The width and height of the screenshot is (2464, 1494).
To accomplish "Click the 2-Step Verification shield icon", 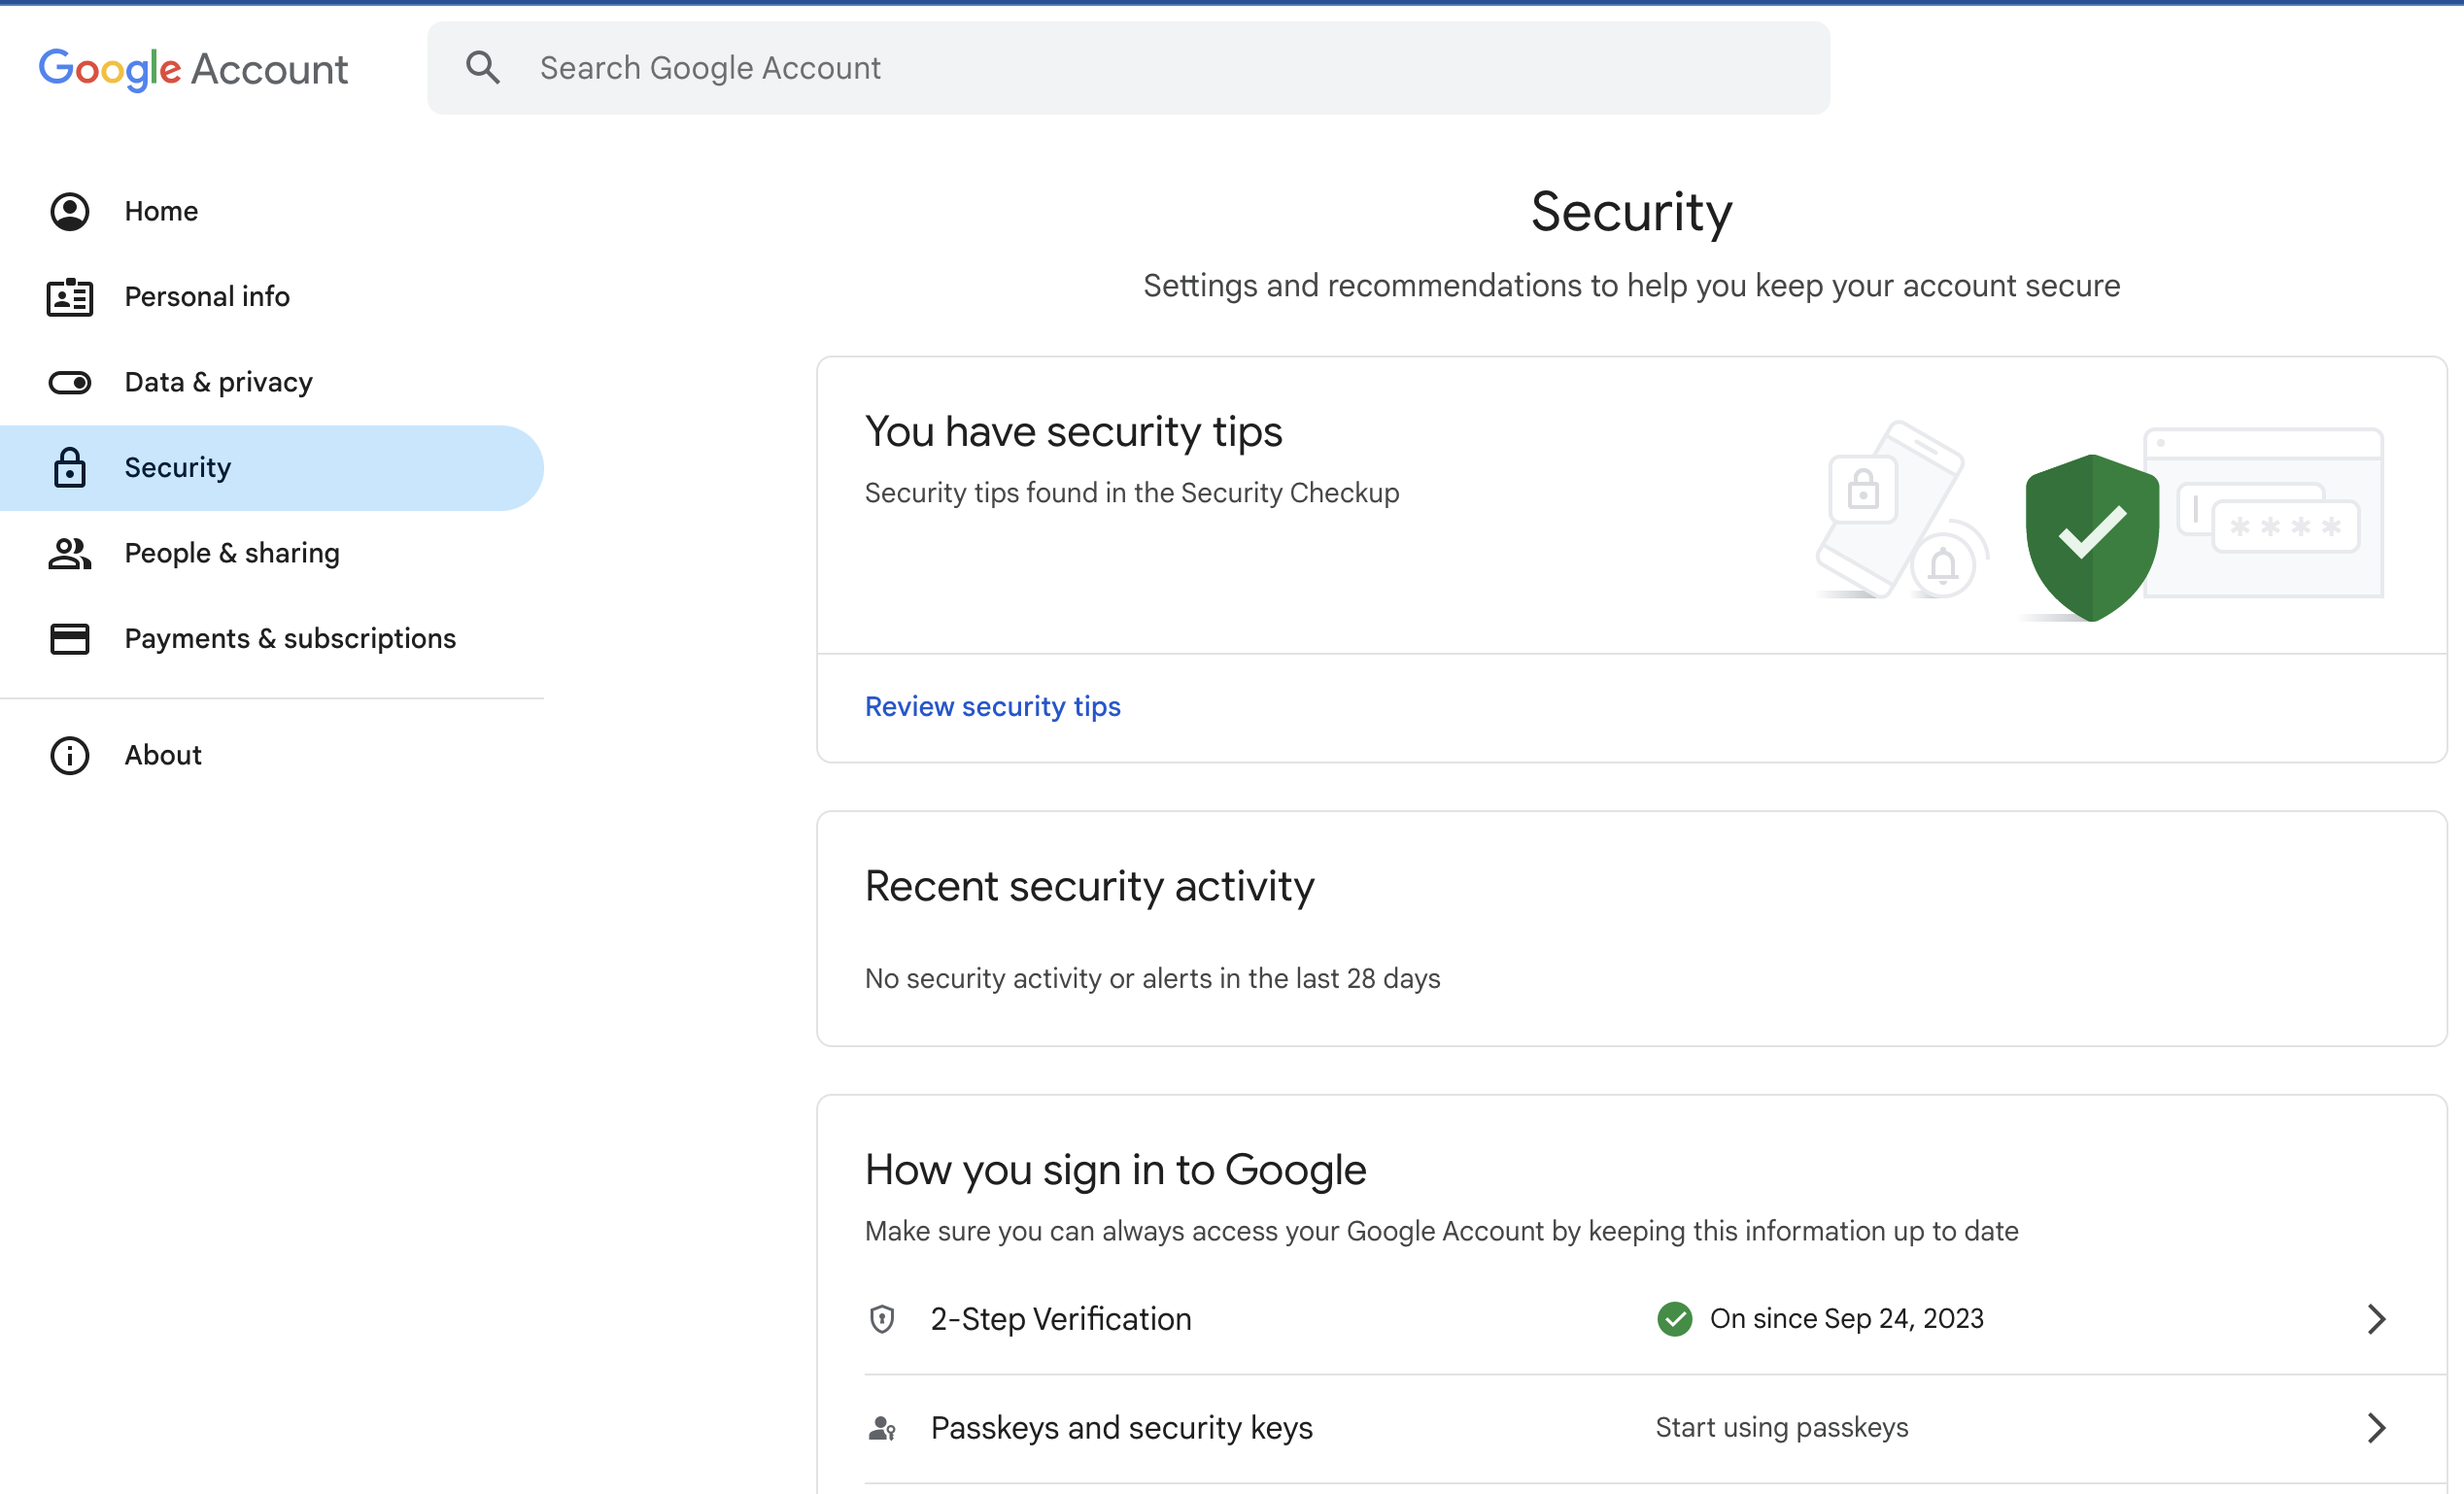I will [882, 1319].
